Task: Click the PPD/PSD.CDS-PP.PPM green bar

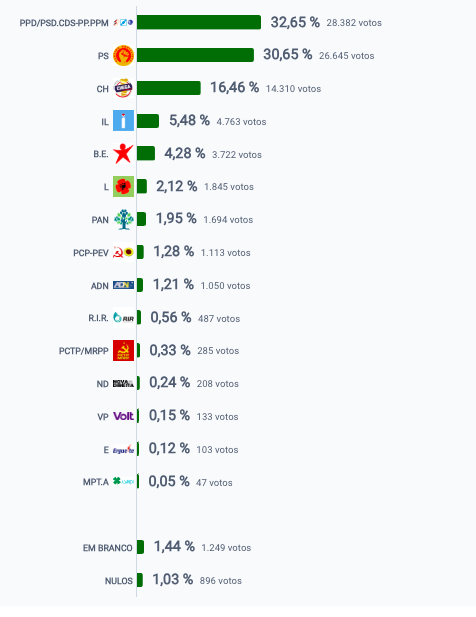Action: pos(199,22)
